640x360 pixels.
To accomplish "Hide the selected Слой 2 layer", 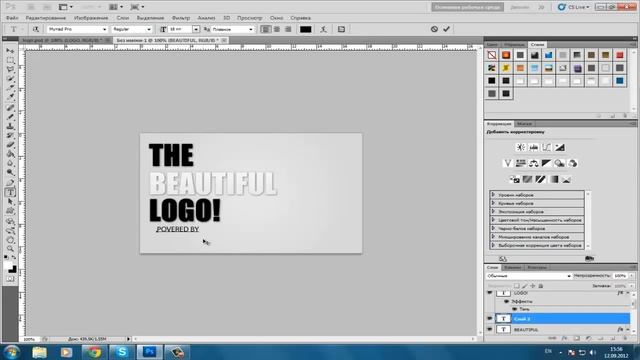I will pos(490,319).
